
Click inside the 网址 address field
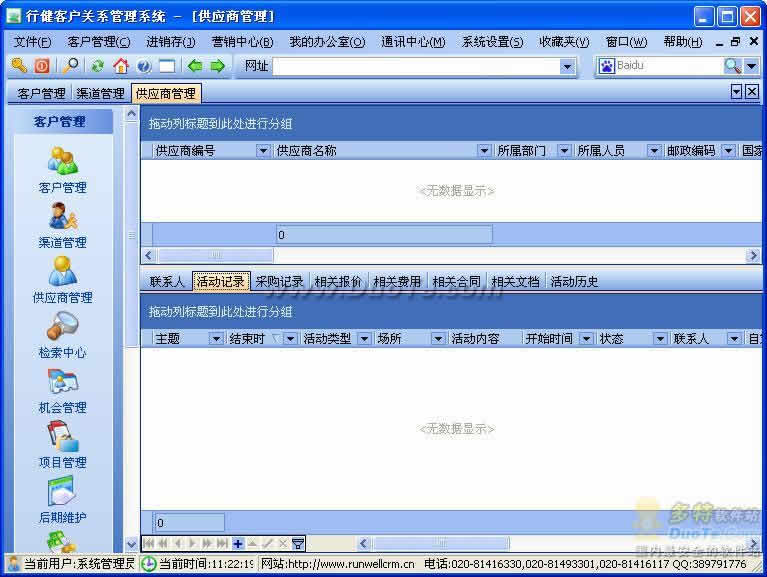pyautogui.click(x=416, y=66)
